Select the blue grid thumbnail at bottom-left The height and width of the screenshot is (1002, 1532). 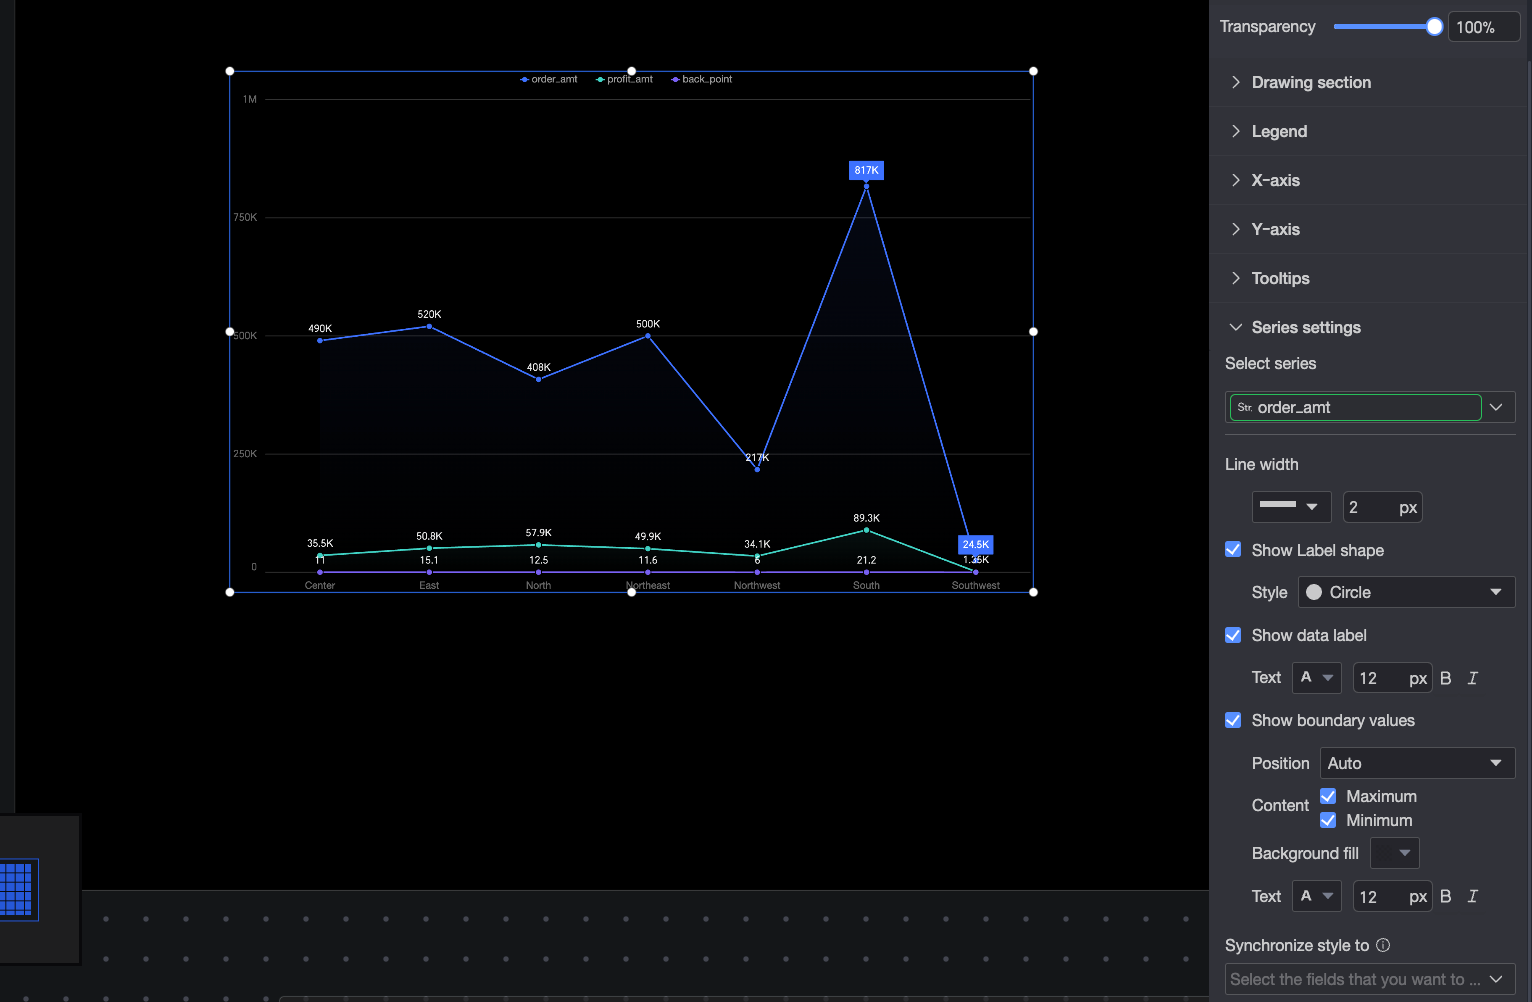coord(17,889)
